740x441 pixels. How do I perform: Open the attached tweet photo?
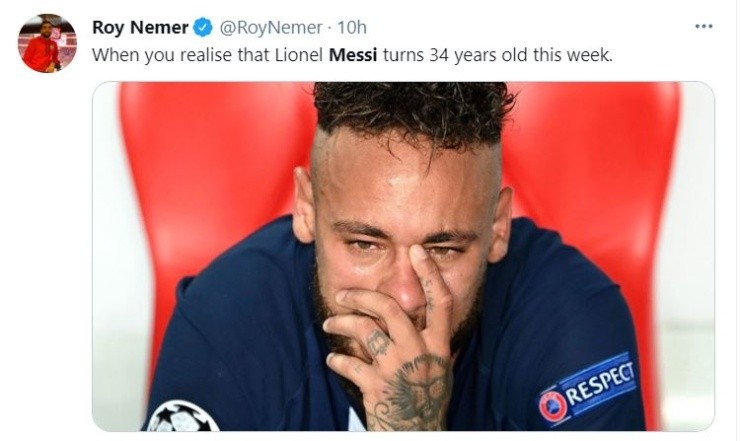click(403, 256)
